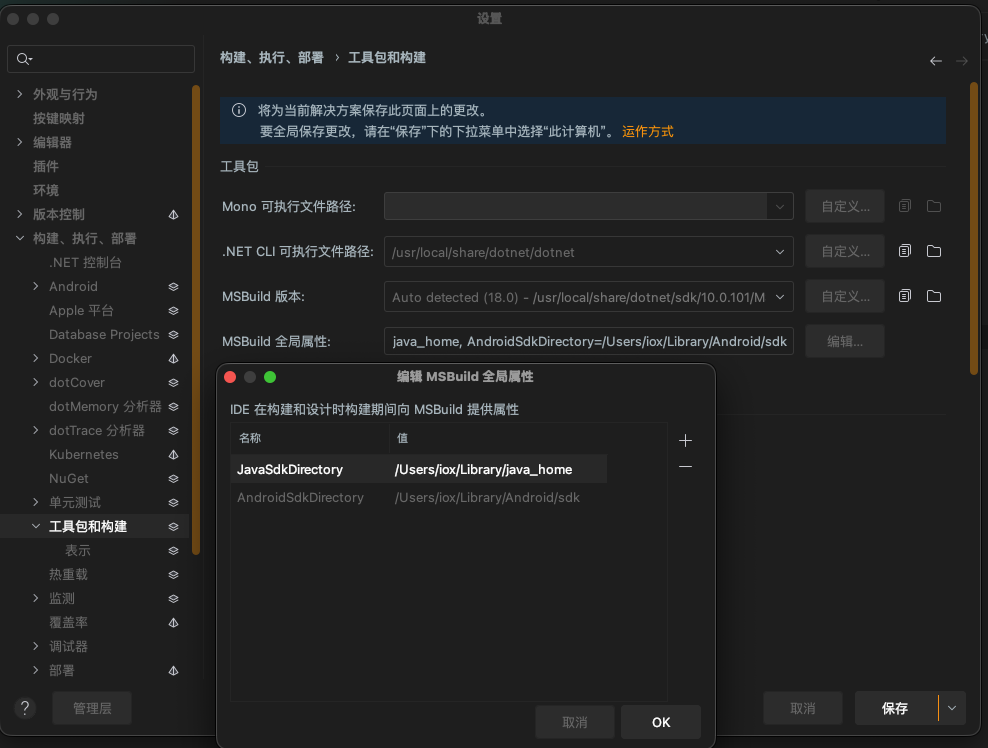
Task: Open help with the question mark button
Action: coord(25,708)
